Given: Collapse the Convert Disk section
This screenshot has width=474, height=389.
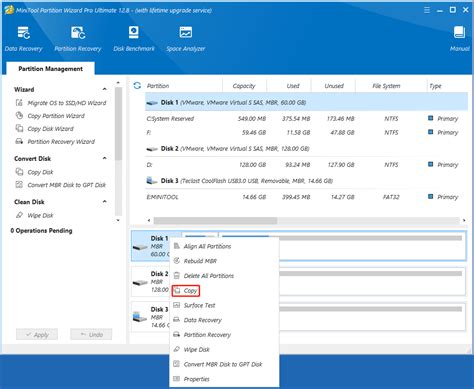Looking at the screenshot, I should click(105, 158).
